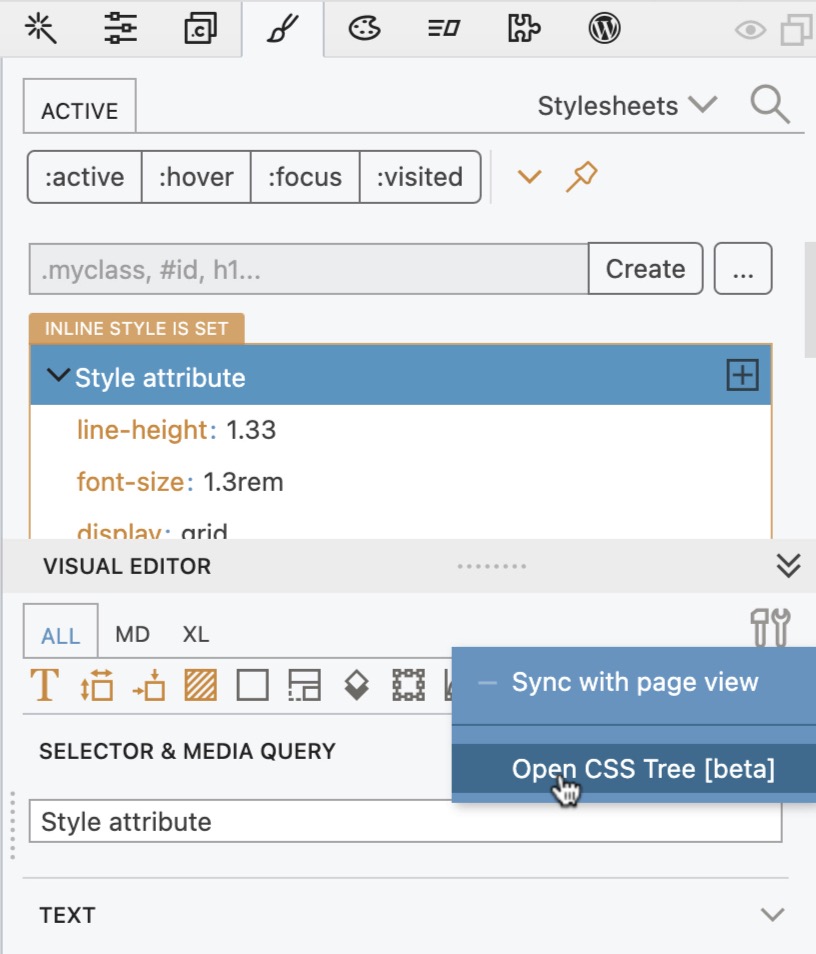816x954 pixels.
Task: Select the Style brush panel icon
Action: (x=282, y=29)
